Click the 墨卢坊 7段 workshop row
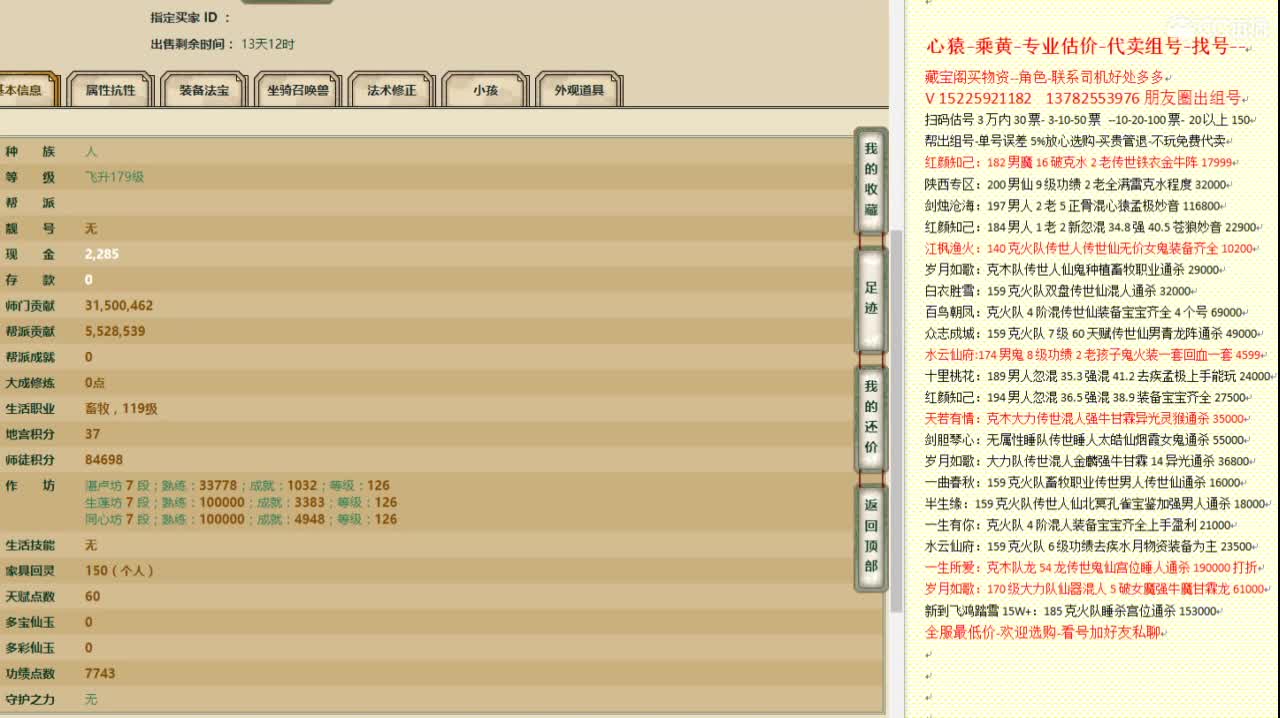Viewport: 1280px width, 718px height. pos(238,485)
